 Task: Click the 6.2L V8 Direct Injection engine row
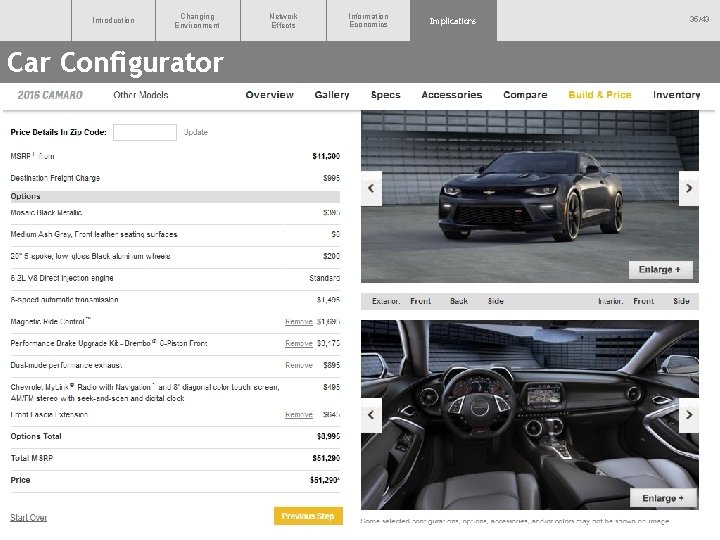[175, 278]
